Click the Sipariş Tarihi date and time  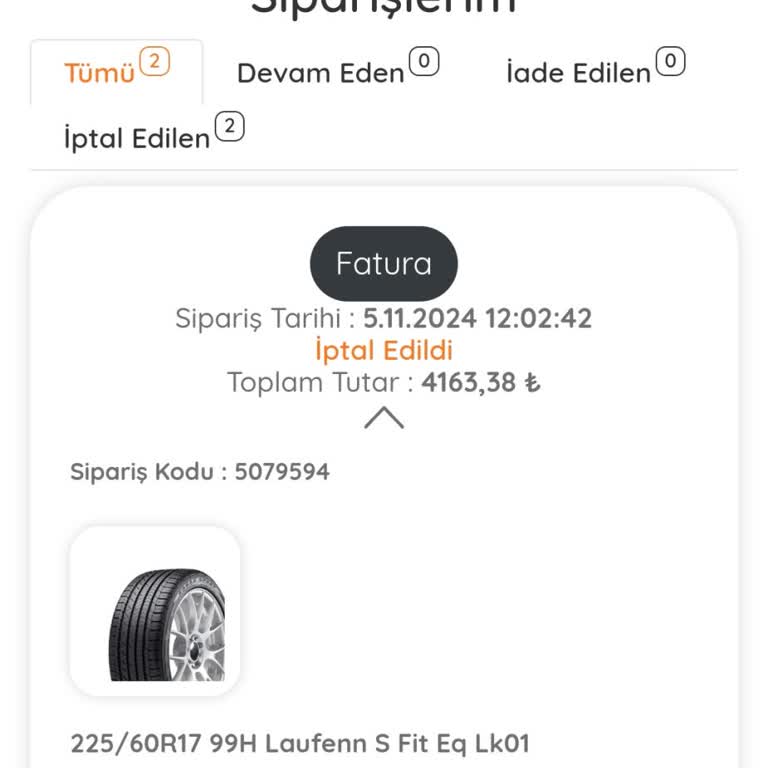pos(477,319)
